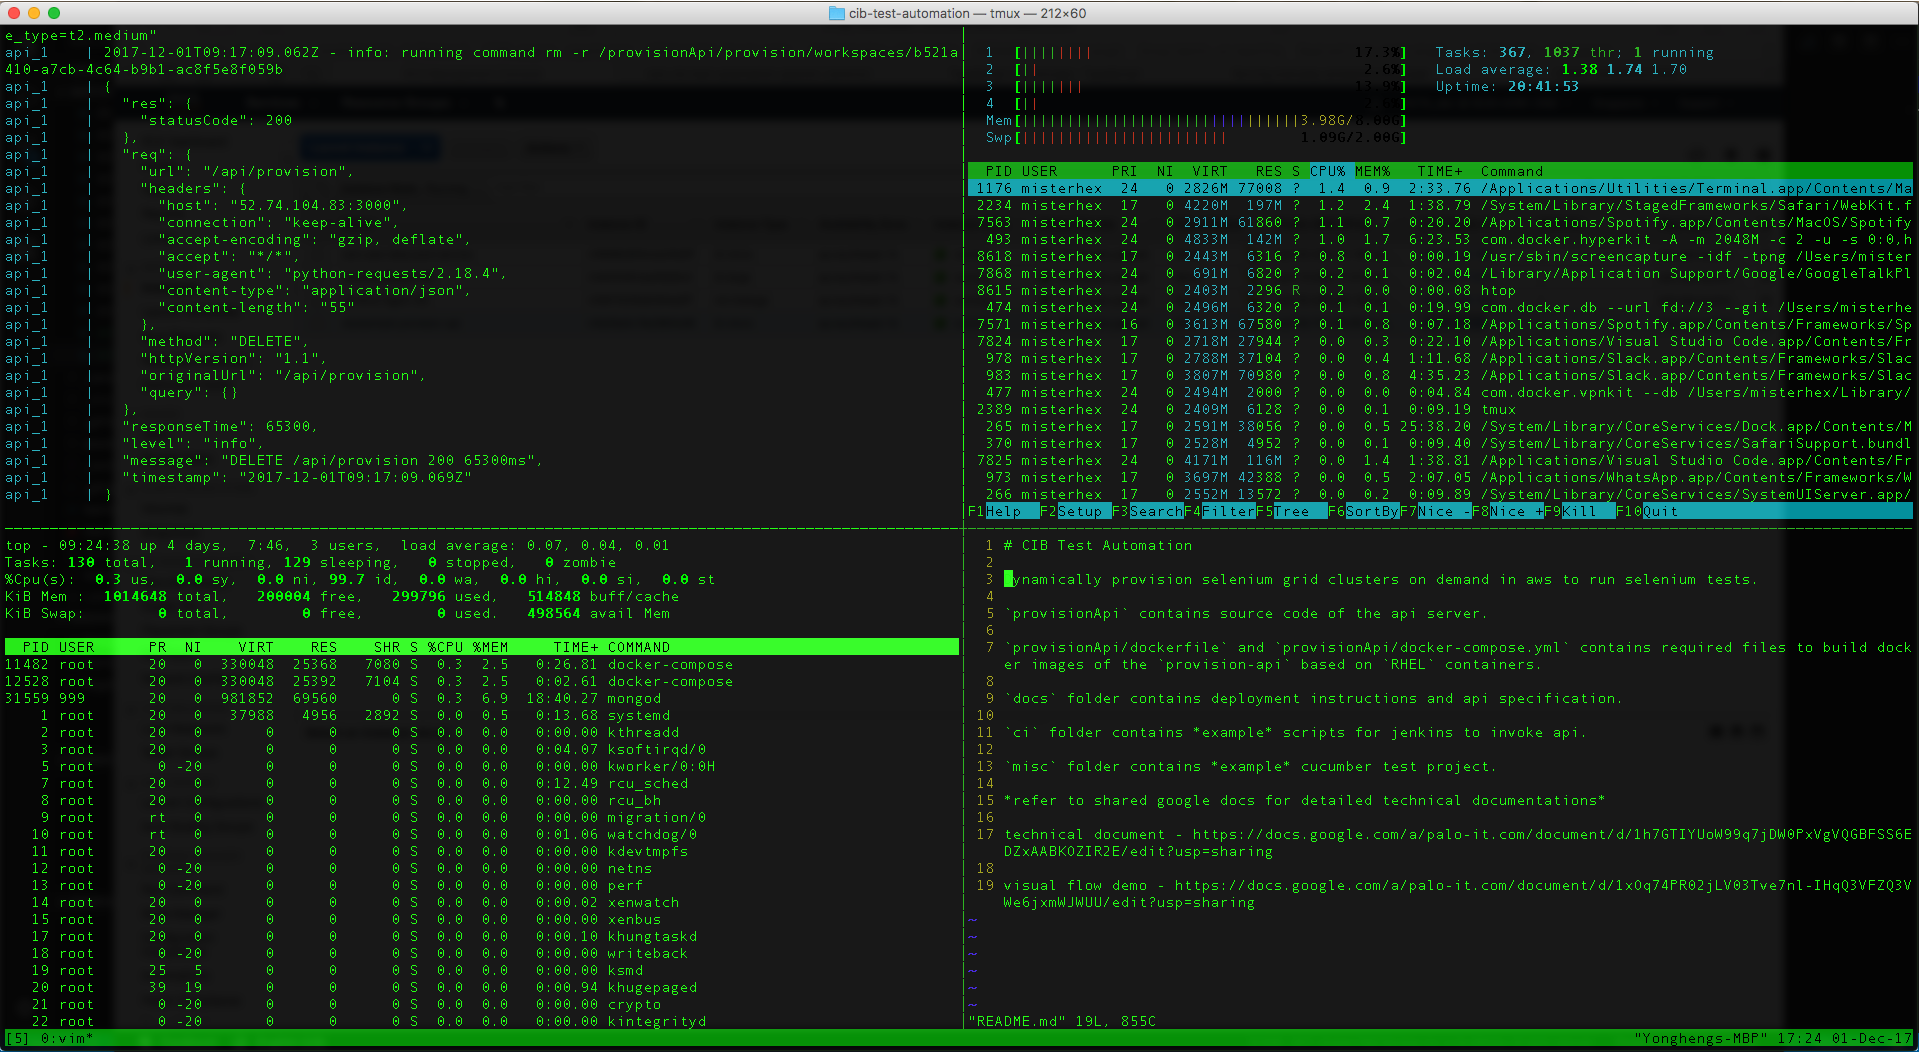Activate the Filter option in htop

[1219, 511]
